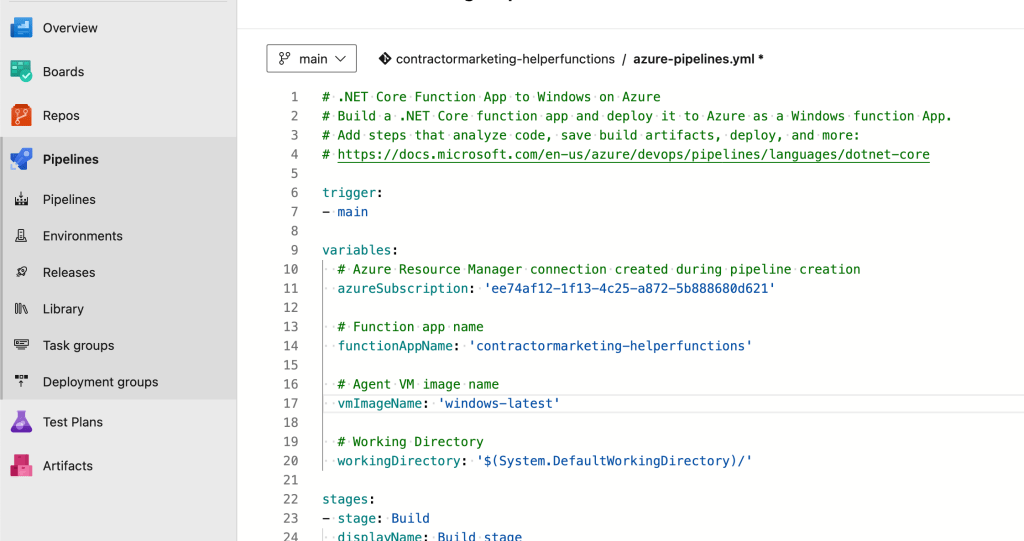
Task: Click the Task groups icon
Action: click(22, 345)
